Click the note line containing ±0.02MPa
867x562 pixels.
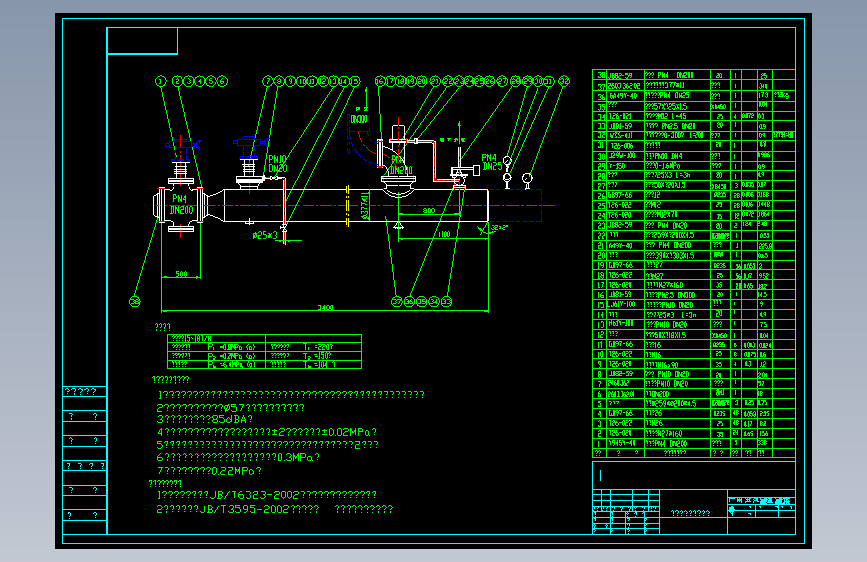click(267, 432)
